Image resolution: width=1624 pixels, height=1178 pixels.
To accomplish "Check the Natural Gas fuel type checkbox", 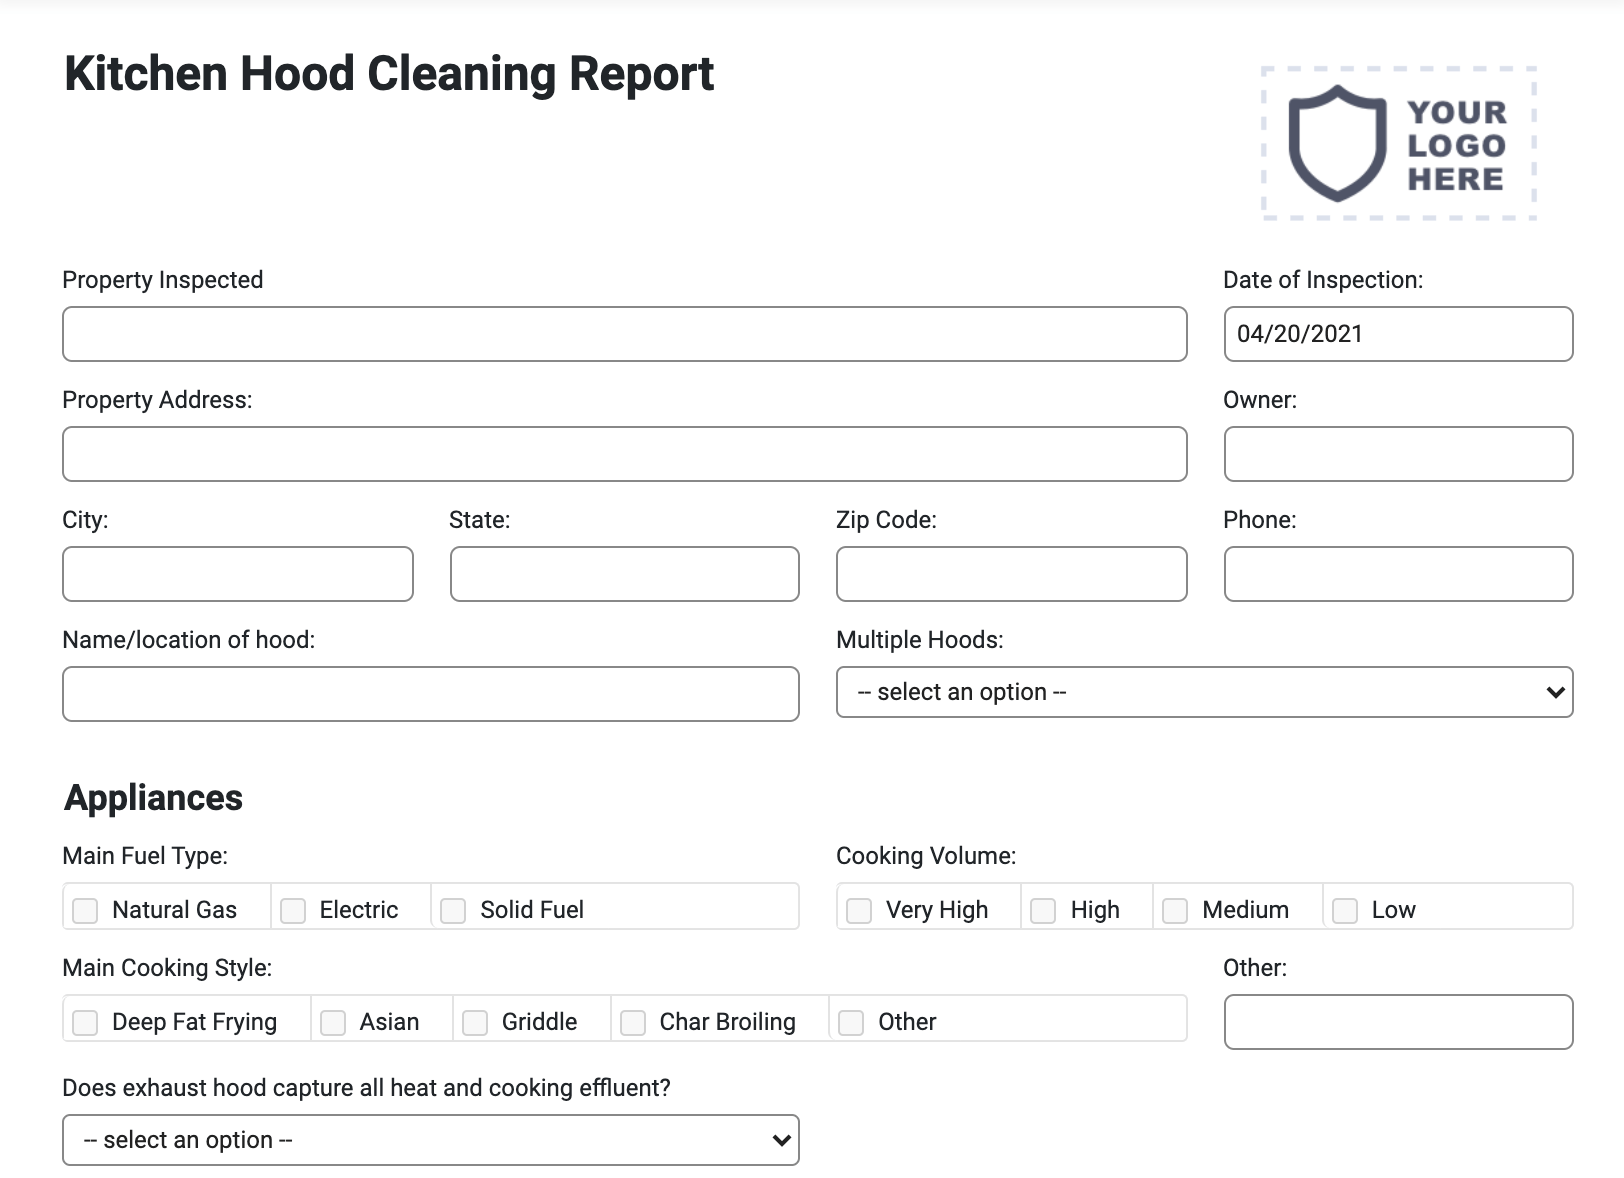I will pos(86,910).
